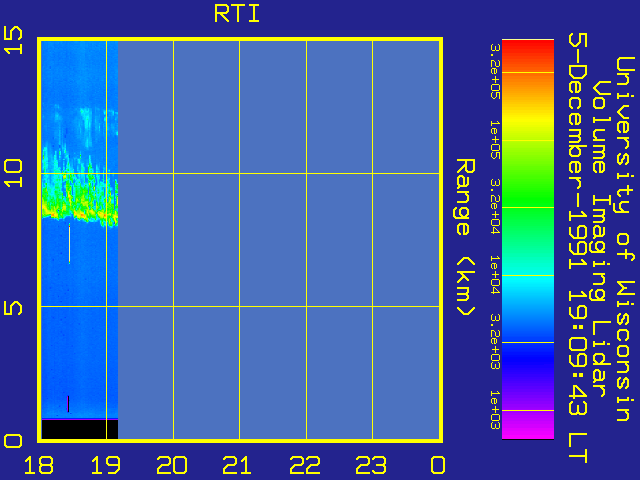The image size is (640, 480).
Task: Click the white vertical streak in lidar data
Action: [69, 244]
